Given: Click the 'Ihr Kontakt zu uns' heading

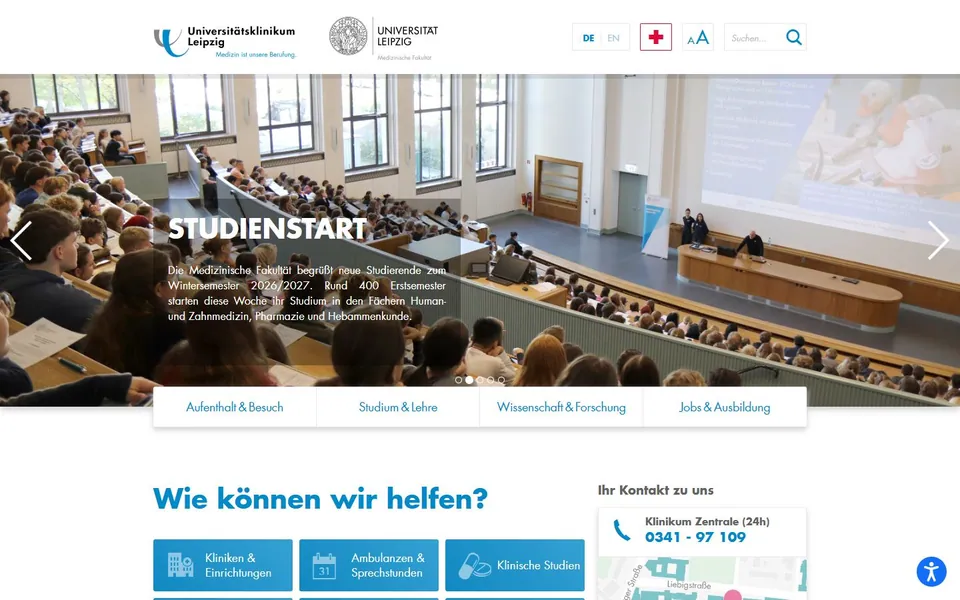Looking at the screenshot, I should 656,490.
